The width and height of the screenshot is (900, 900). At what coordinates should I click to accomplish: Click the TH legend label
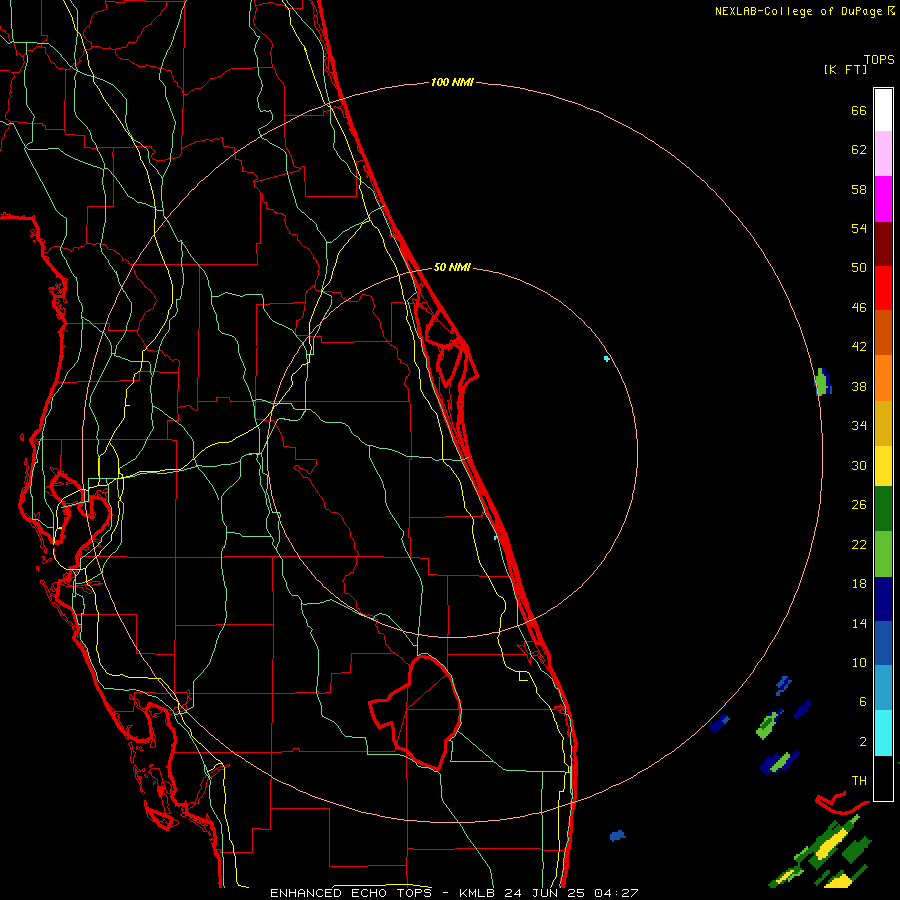pyautogui.click(x=859, y=781)
